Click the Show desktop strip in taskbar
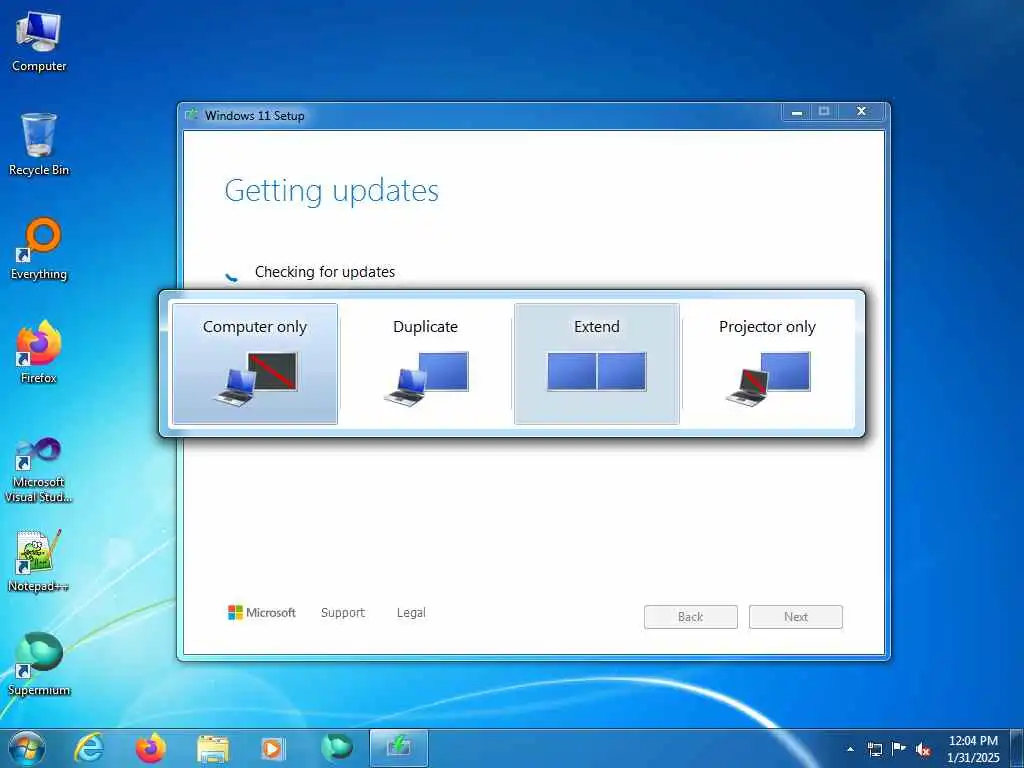The height and width of the screenshot is (768, 1024). point(1017,748)
